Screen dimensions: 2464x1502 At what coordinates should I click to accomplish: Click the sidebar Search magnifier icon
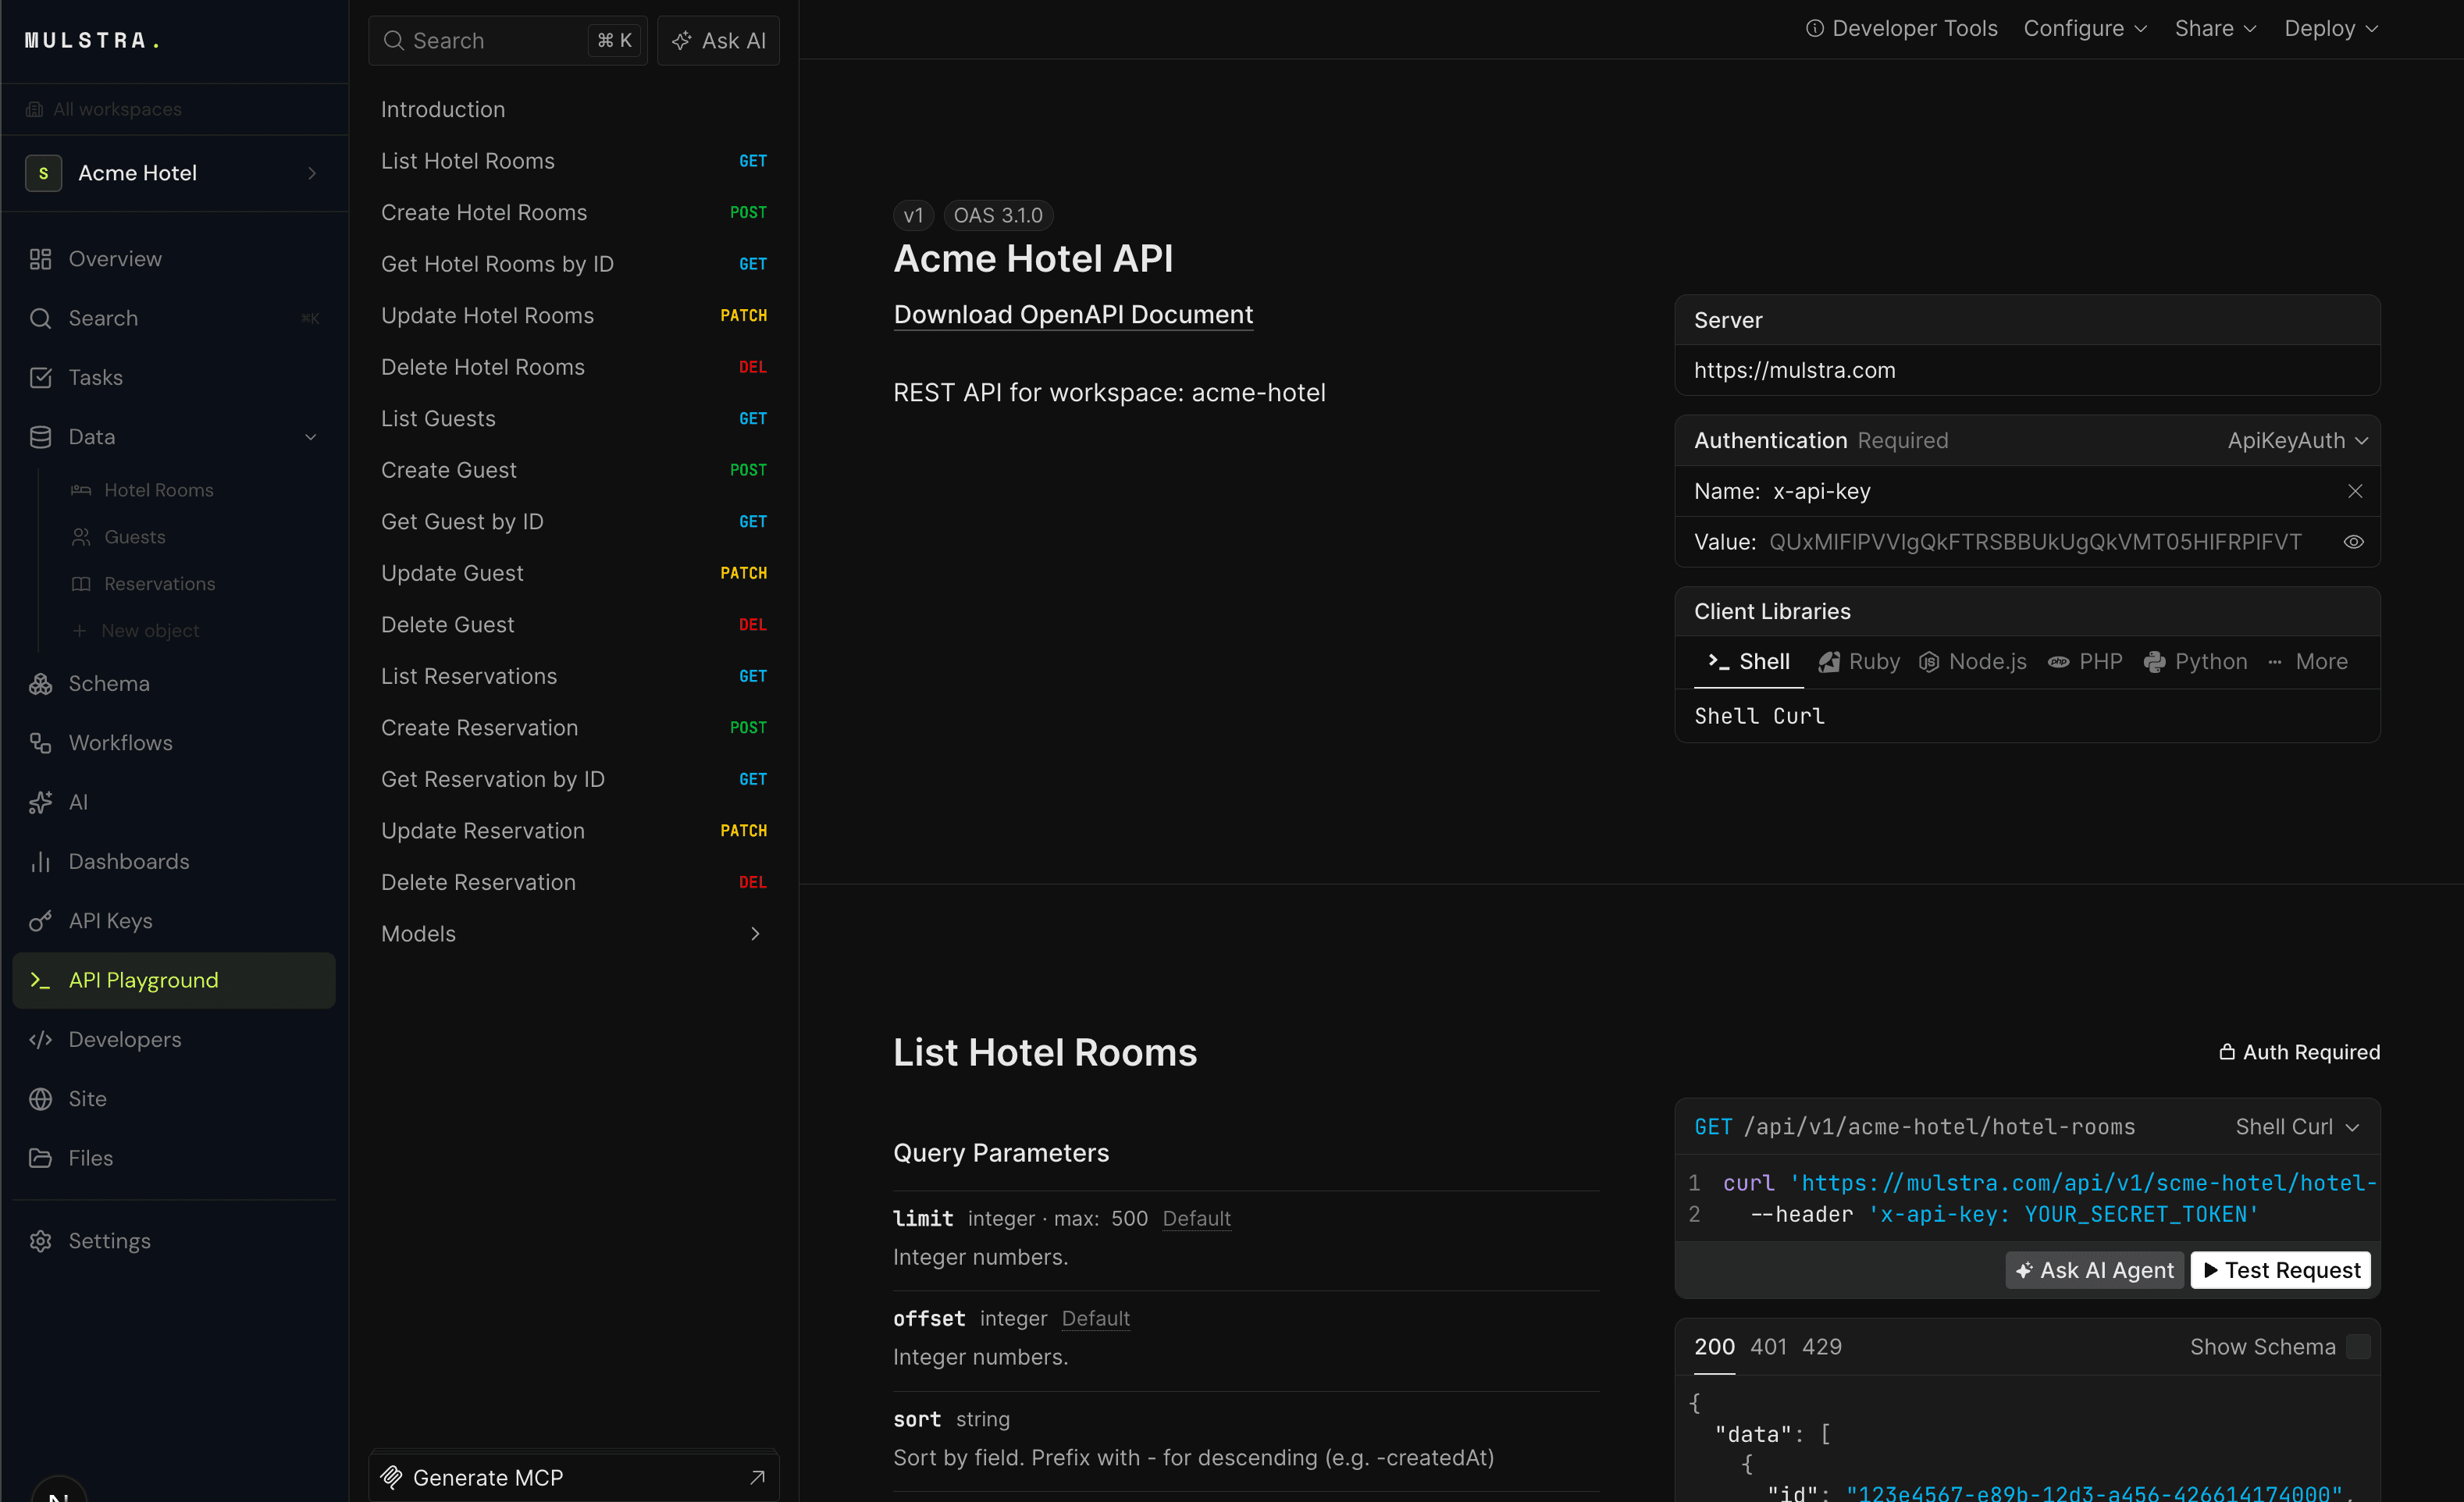tap(40, 318)
